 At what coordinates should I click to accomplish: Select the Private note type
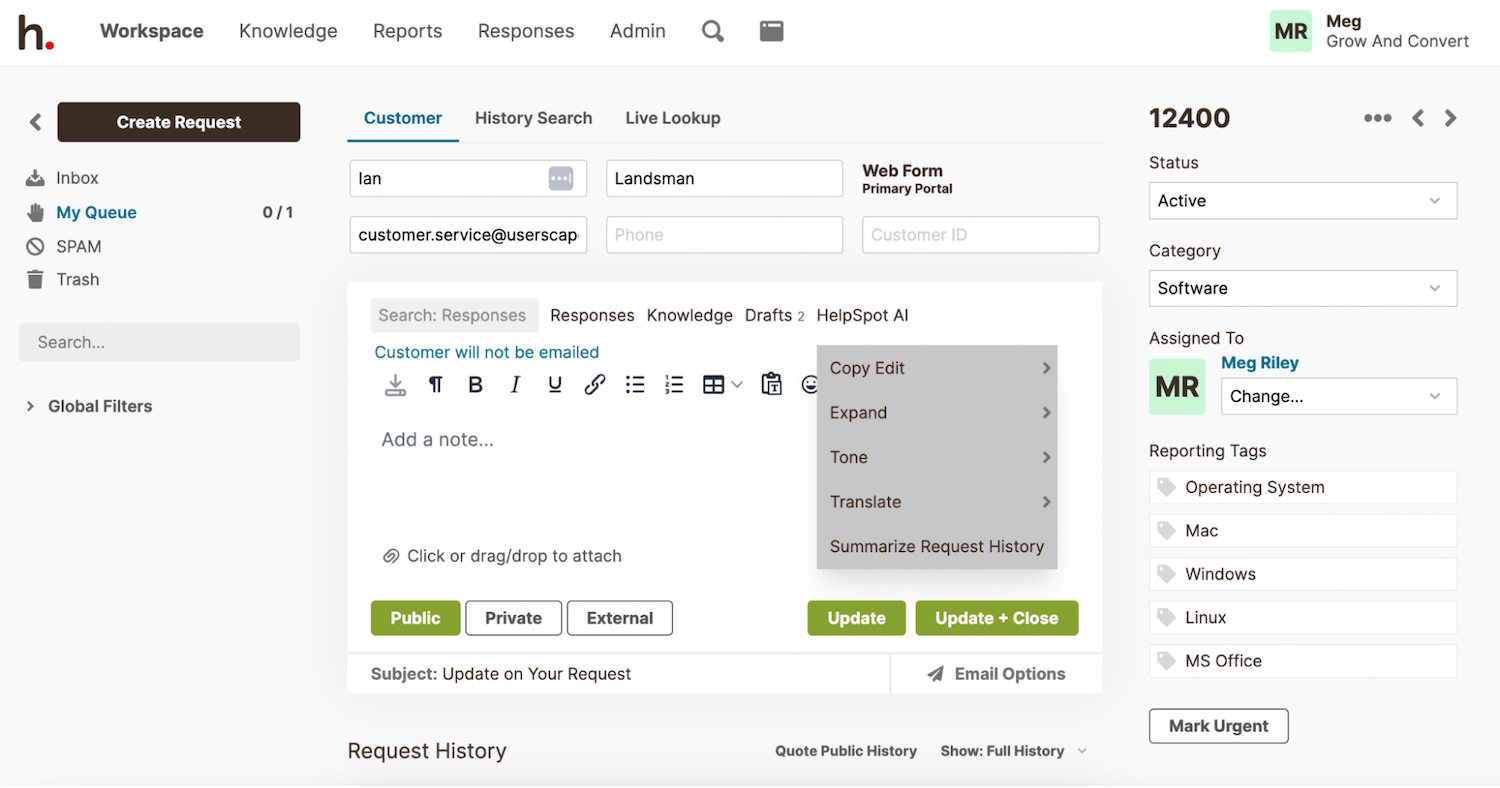pyautogui.click(x=513, y=618)
